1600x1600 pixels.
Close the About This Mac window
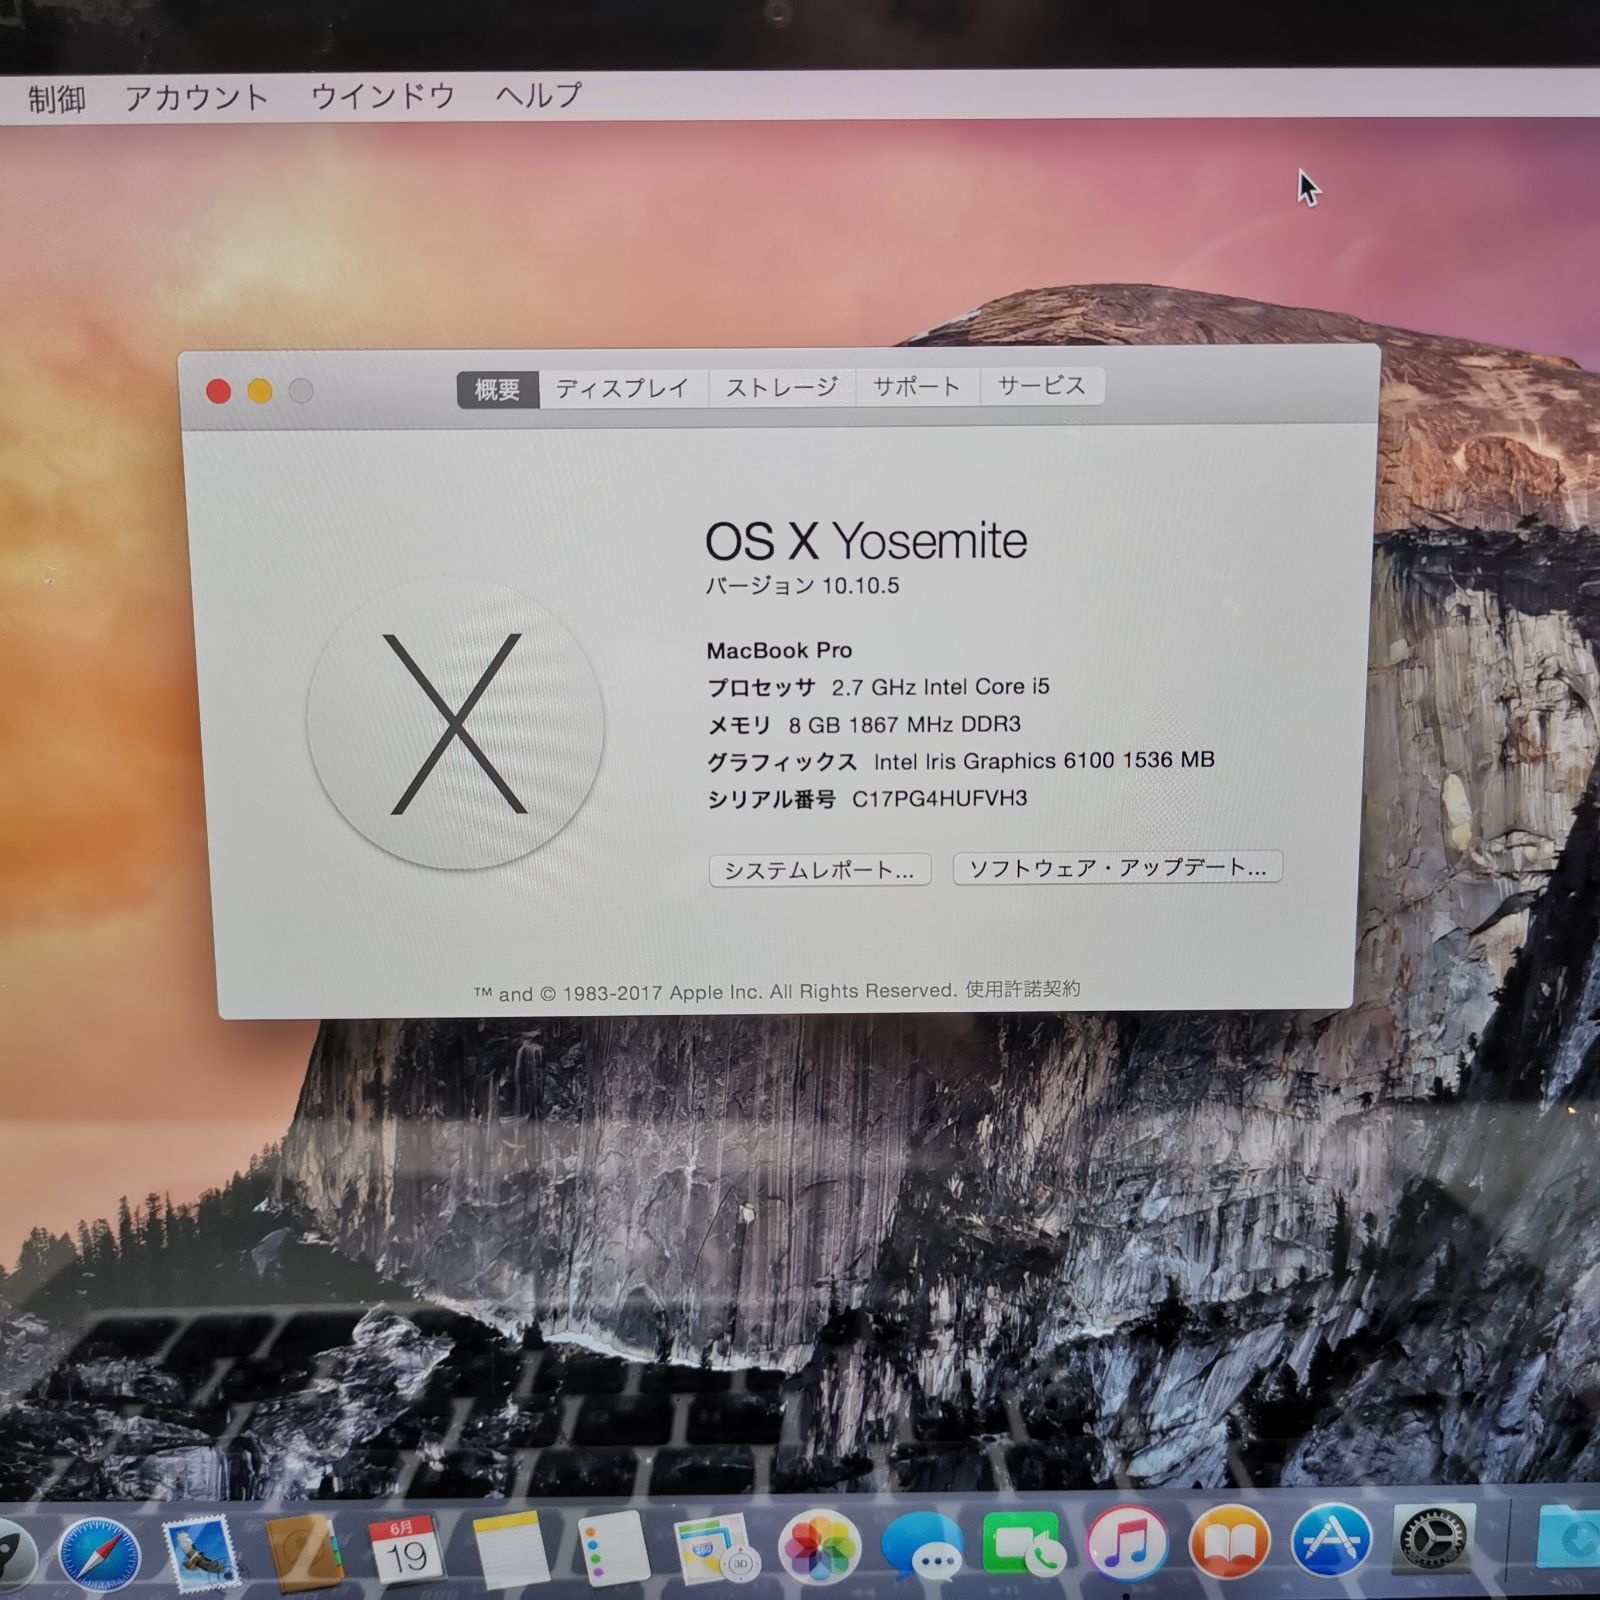(218, 391)
